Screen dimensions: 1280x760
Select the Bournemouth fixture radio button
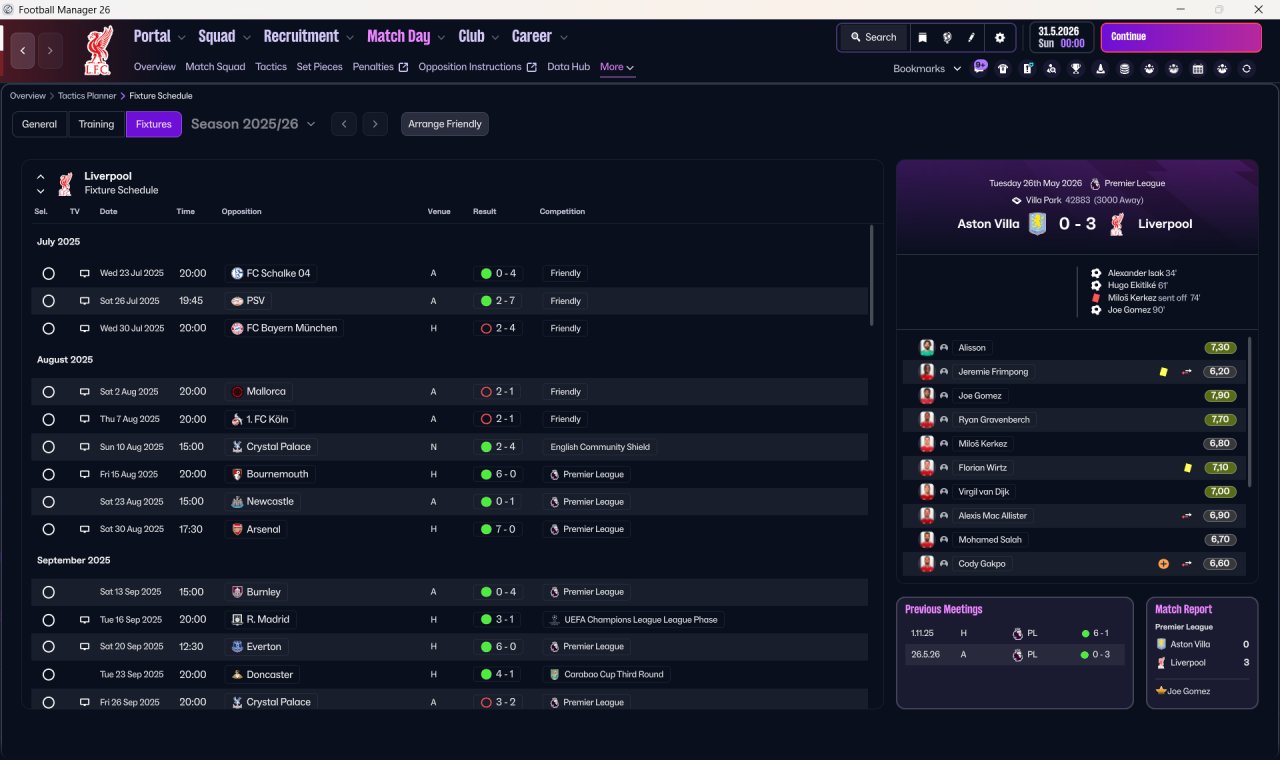pyautogui.click(x=48, y=474)
